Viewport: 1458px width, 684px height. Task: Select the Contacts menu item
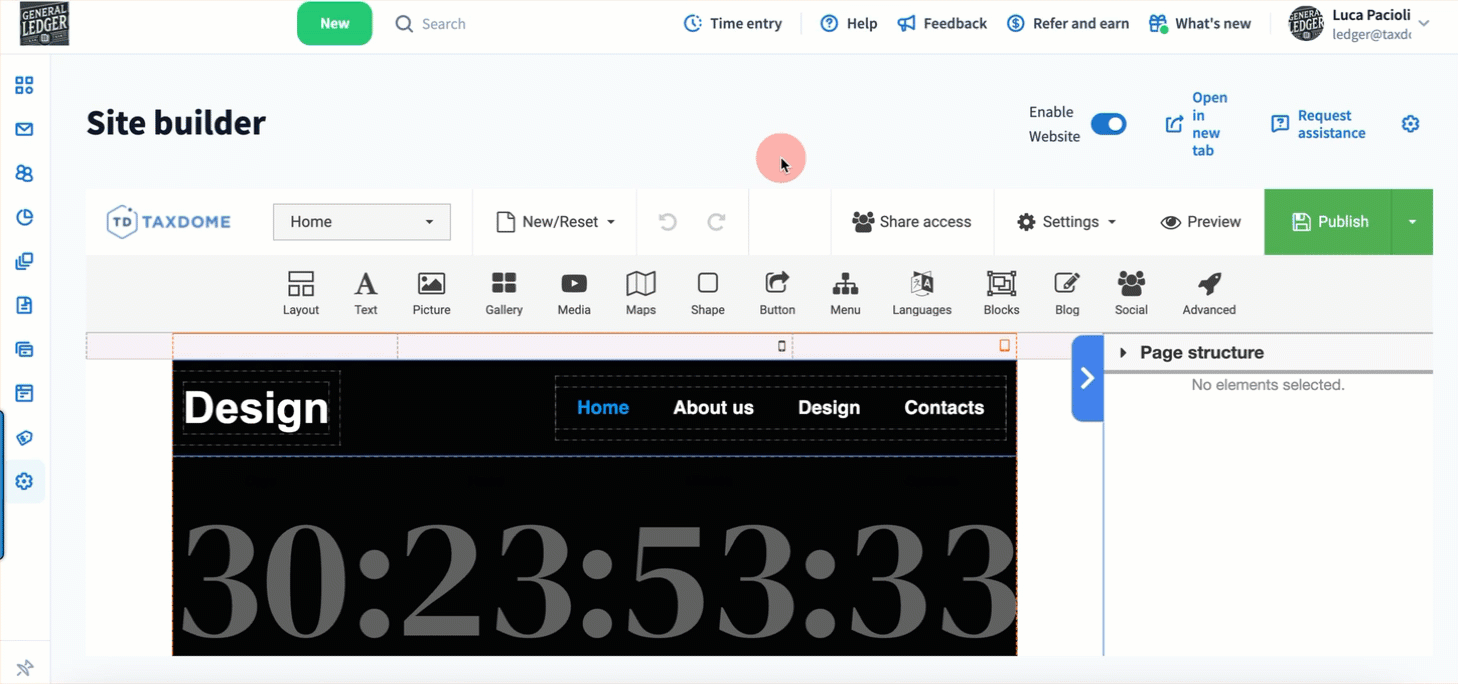click(944, 408)
